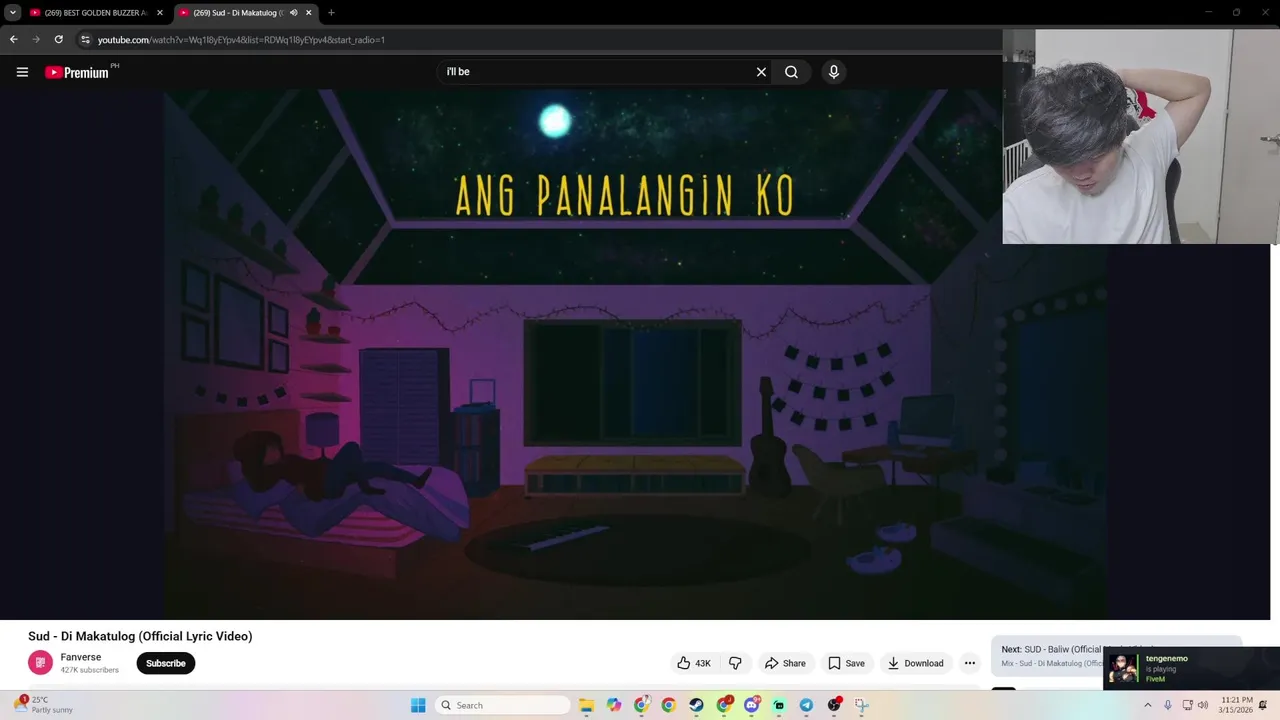Switch to the BEST GOLDEN BUZZER tab
The image size is (1280, 720).
96,13
